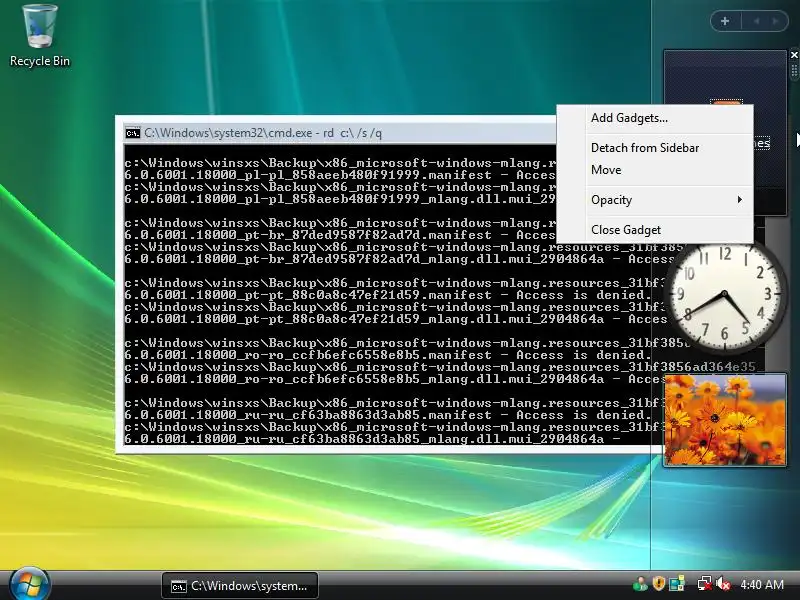Close the feed gadget with its X
Screen dimensions: 800x600
point(794,55)
